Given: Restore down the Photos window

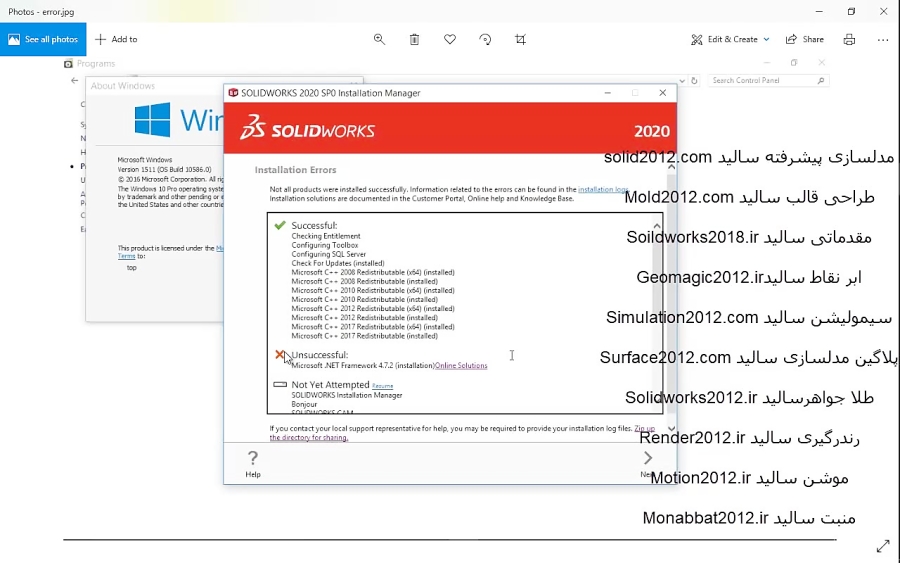Looking at the screenshot, I should [851, 11].
